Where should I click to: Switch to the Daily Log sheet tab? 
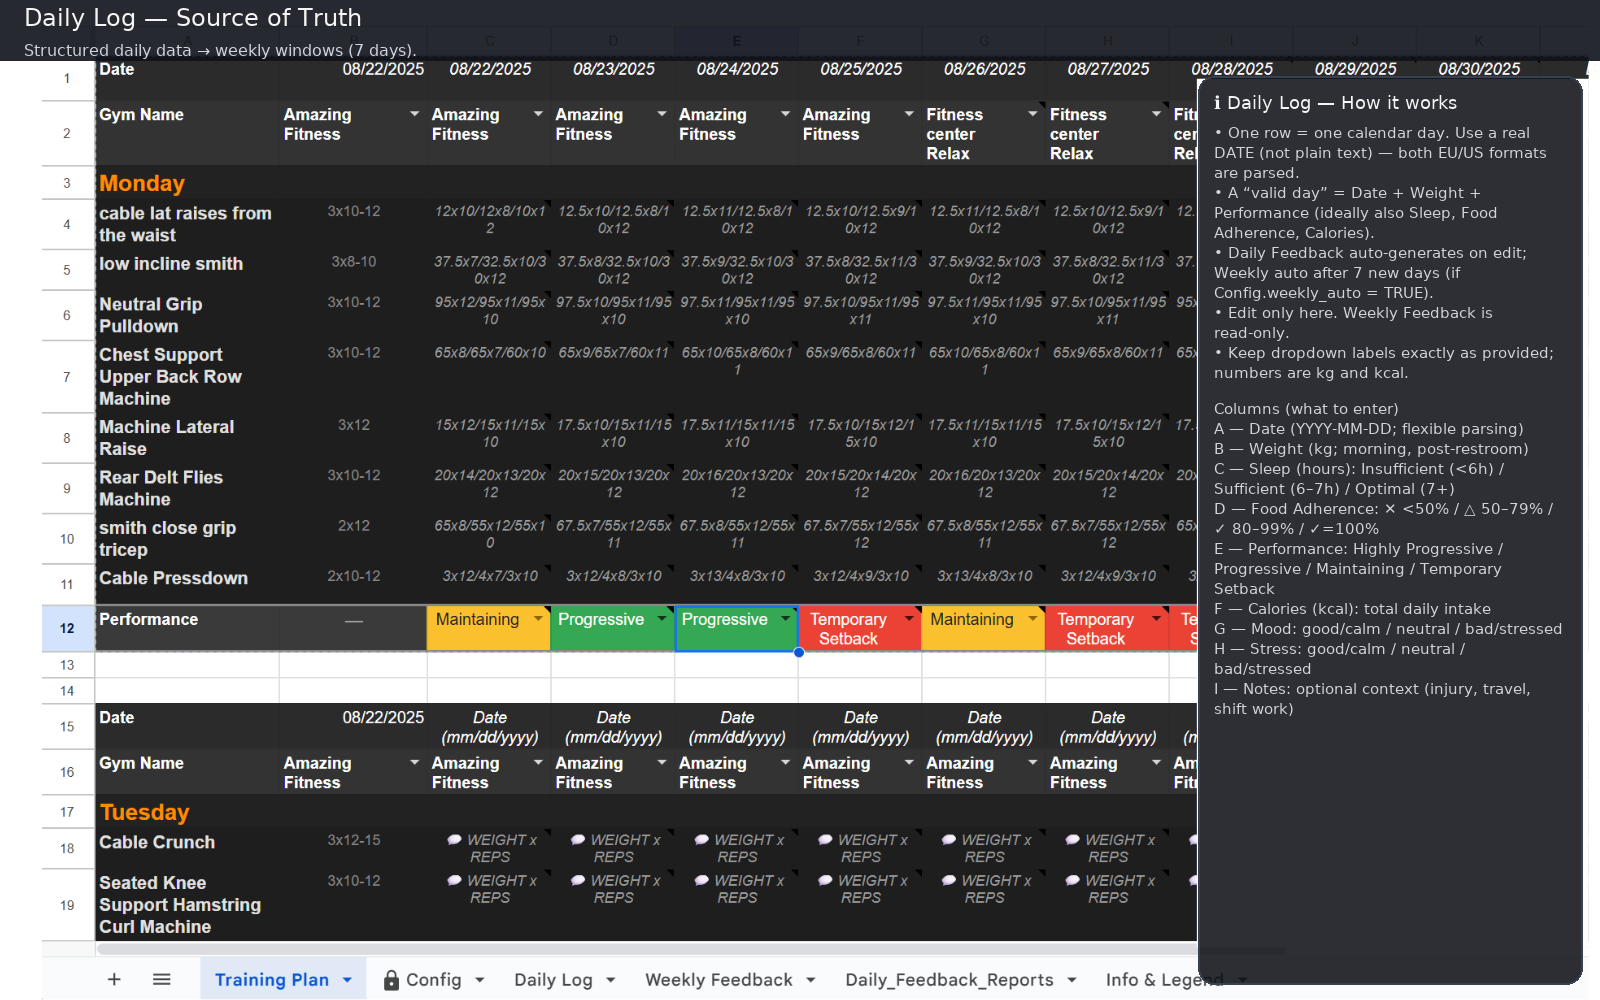coord(553,980)
